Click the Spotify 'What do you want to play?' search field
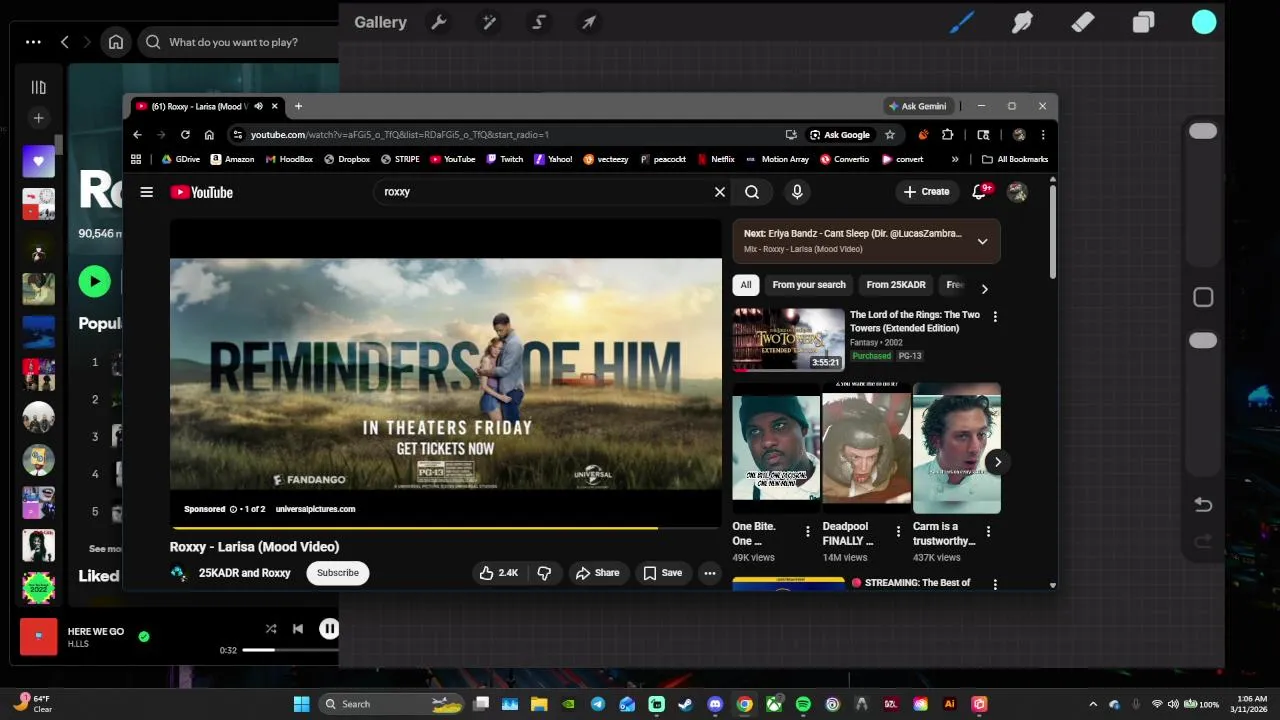The height and width of the screenshot is (720, 1280). 238,42
